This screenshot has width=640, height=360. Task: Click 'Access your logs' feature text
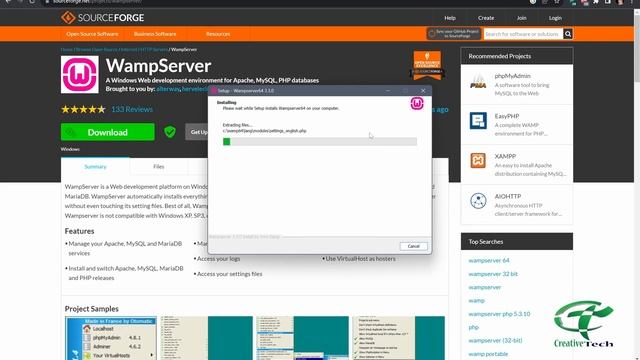(218, 259)
